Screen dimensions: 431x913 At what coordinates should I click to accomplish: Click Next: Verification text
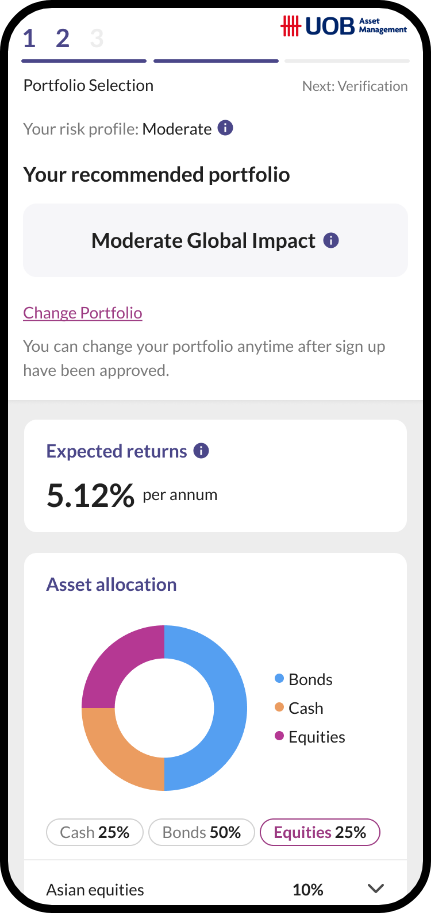(x=355, y=86)
